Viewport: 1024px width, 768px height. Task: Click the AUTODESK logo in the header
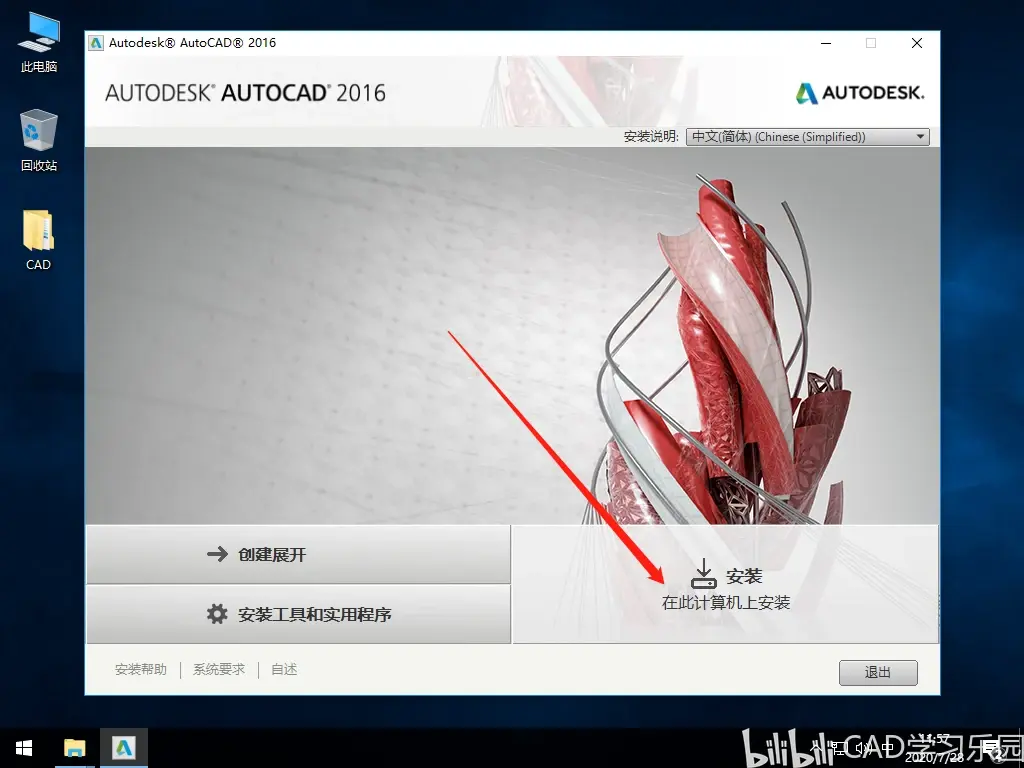click(x=860, y=93)
